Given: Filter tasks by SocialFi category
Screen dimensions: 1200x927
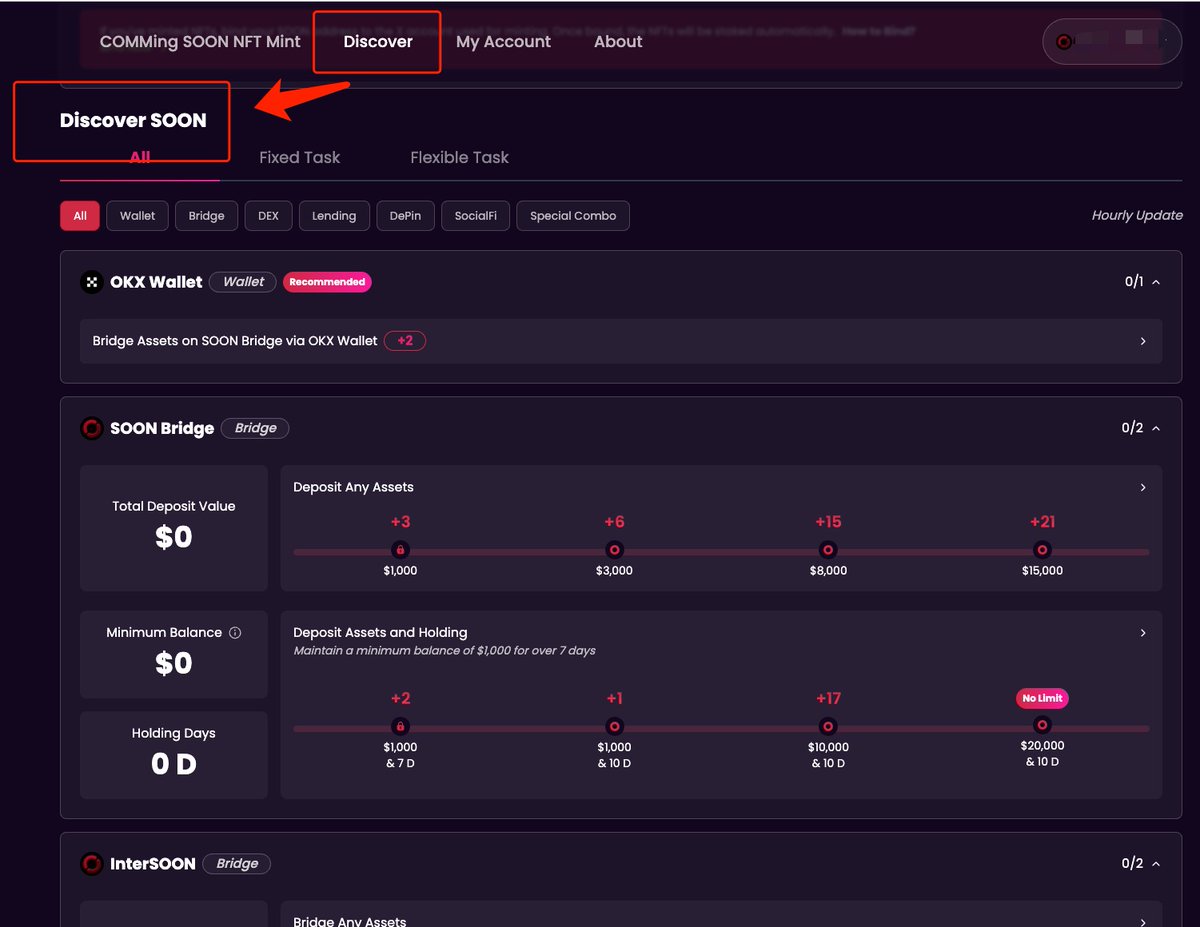Looking at the screenshot, I should (476, 216).
